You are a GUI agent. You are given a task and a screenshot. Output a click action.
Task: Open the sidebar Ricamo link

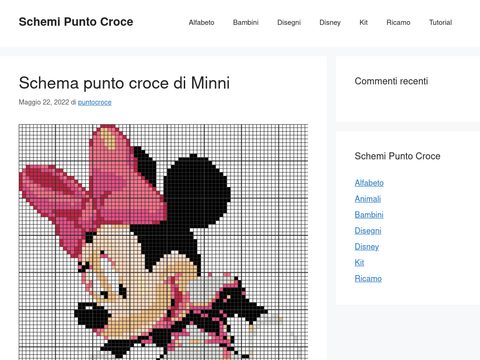[368, 279]
